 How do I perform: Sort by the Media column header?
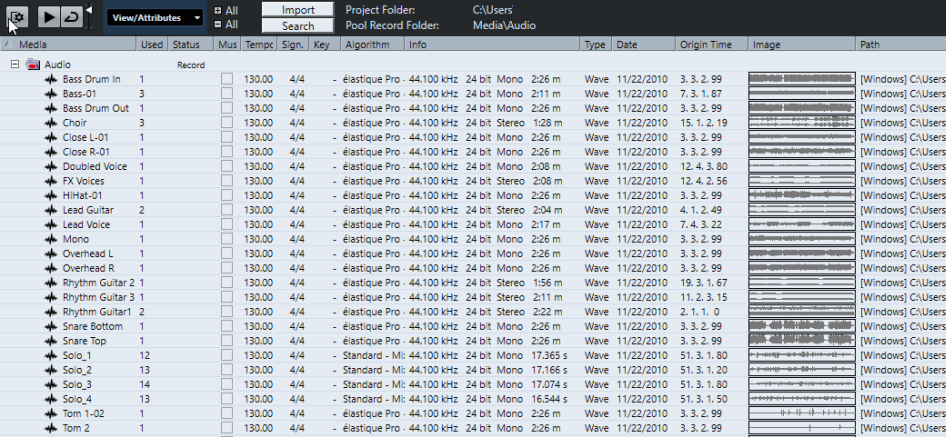coord(68,44)
